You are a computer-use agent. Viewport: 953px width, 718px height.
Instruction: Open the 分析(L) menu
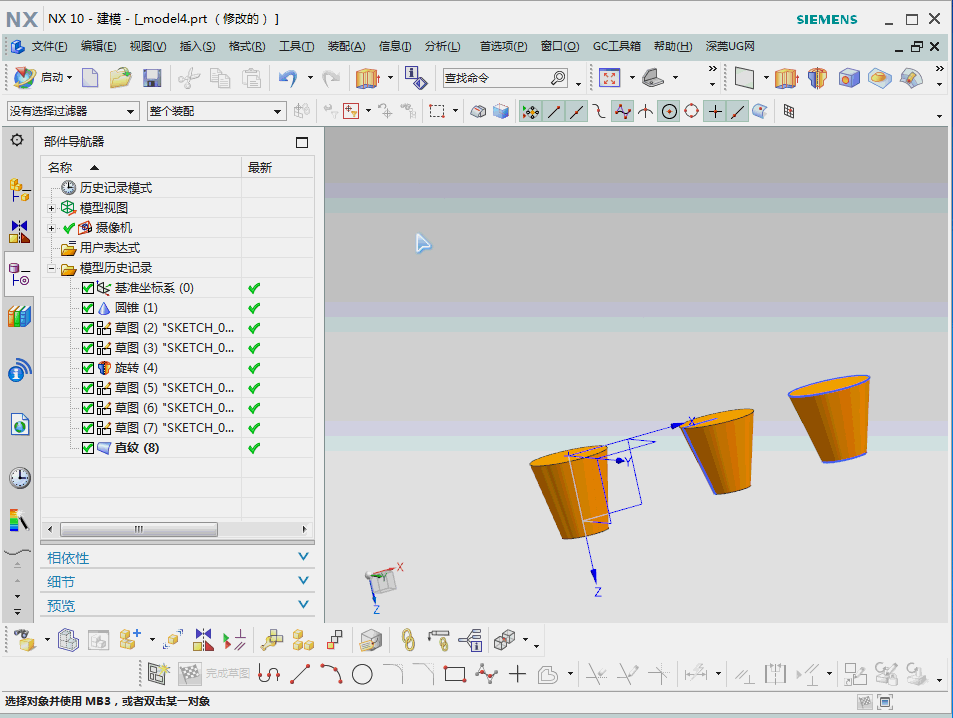442,46
